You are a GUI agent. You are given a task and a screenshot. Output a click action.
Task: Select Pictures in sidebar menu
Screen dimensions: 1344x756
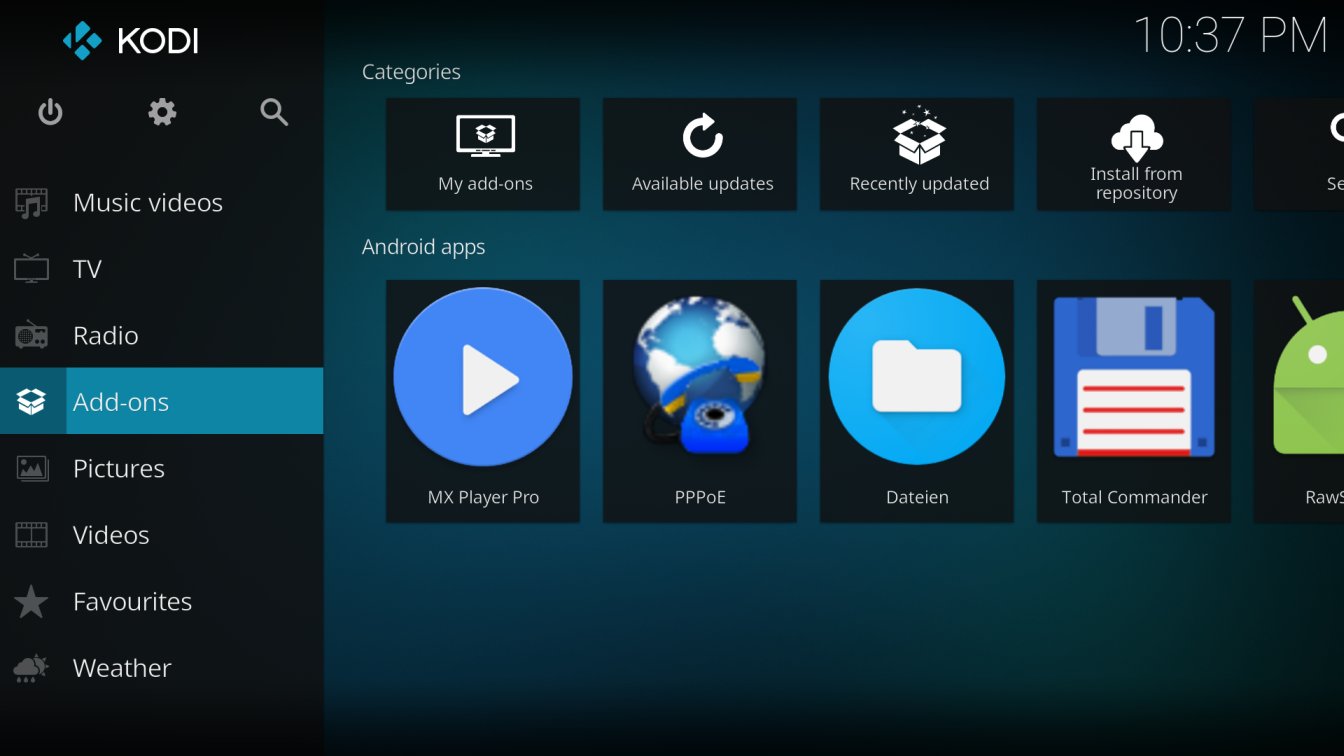(161, 468)
